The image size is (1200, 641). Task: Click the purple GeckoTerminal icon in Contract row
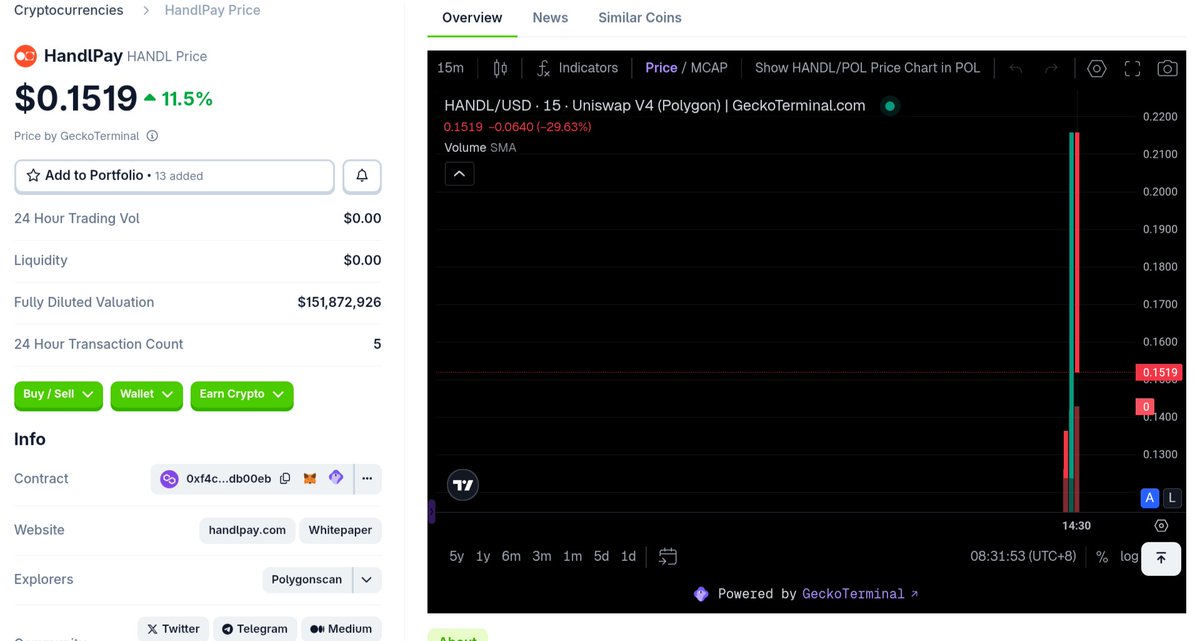click(x=336, y=478)
